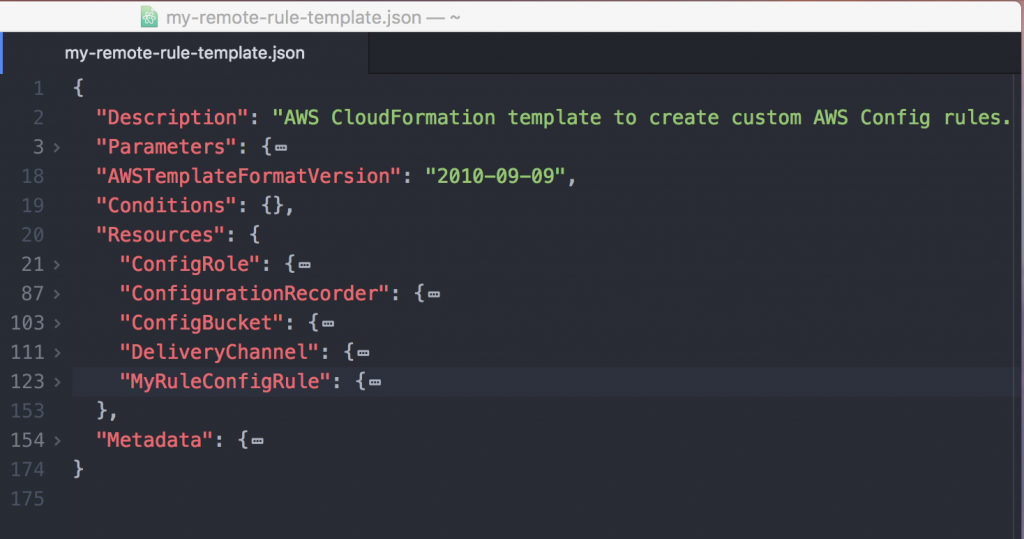Select the my-remote-rule-template.json tab
This screenshot has height=539, width=1024.
185,53
